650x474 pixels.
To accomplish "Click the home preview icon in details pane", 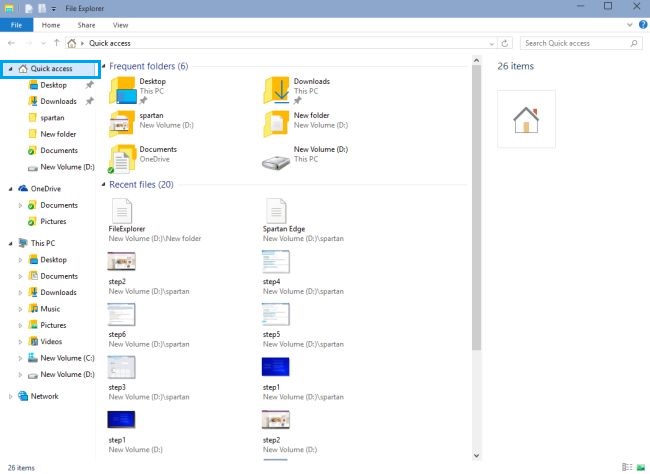I will pyautogui.click(x=526, y=119).
